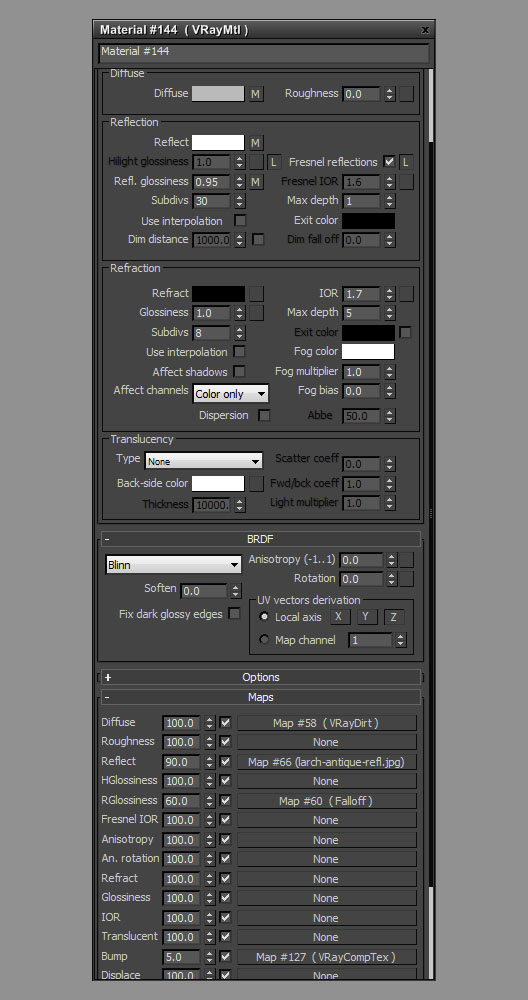Close the Material #144 window
Viewport: 528px width, 1000px height.
(x=425, y=30)
